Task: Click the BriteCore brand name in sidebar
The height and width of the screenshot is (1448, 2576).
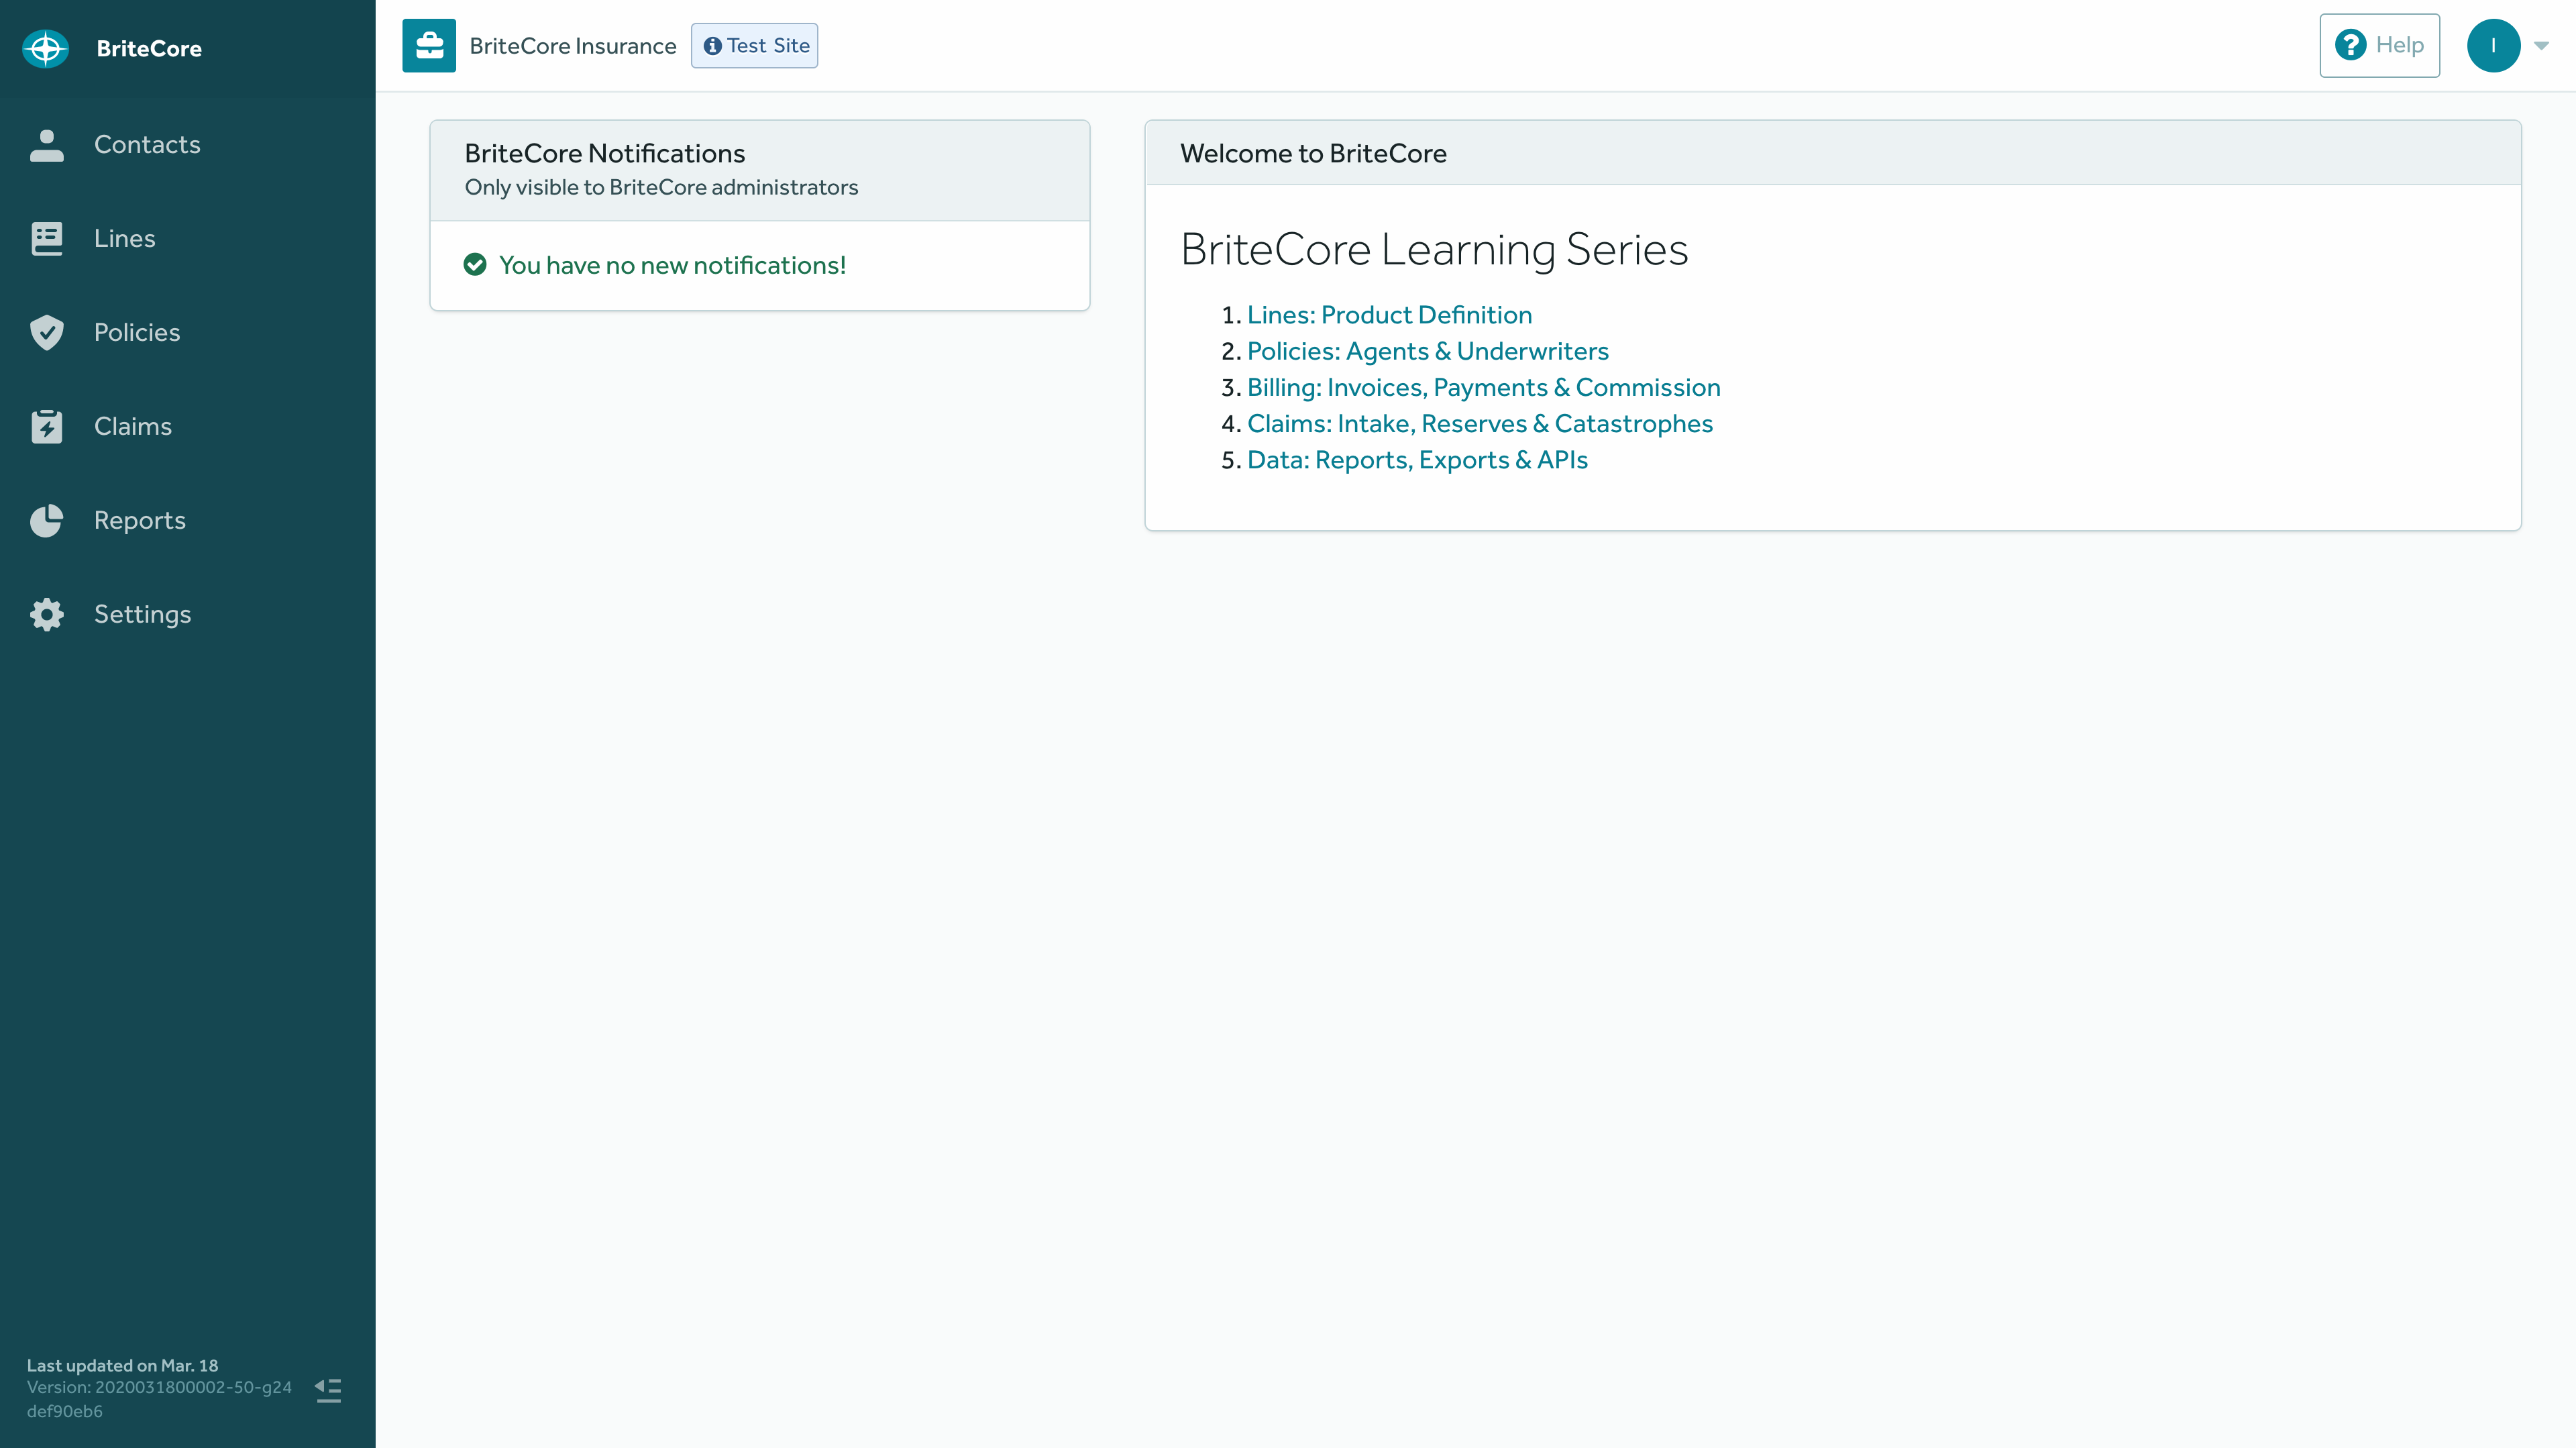Action: tap(149, 48)
